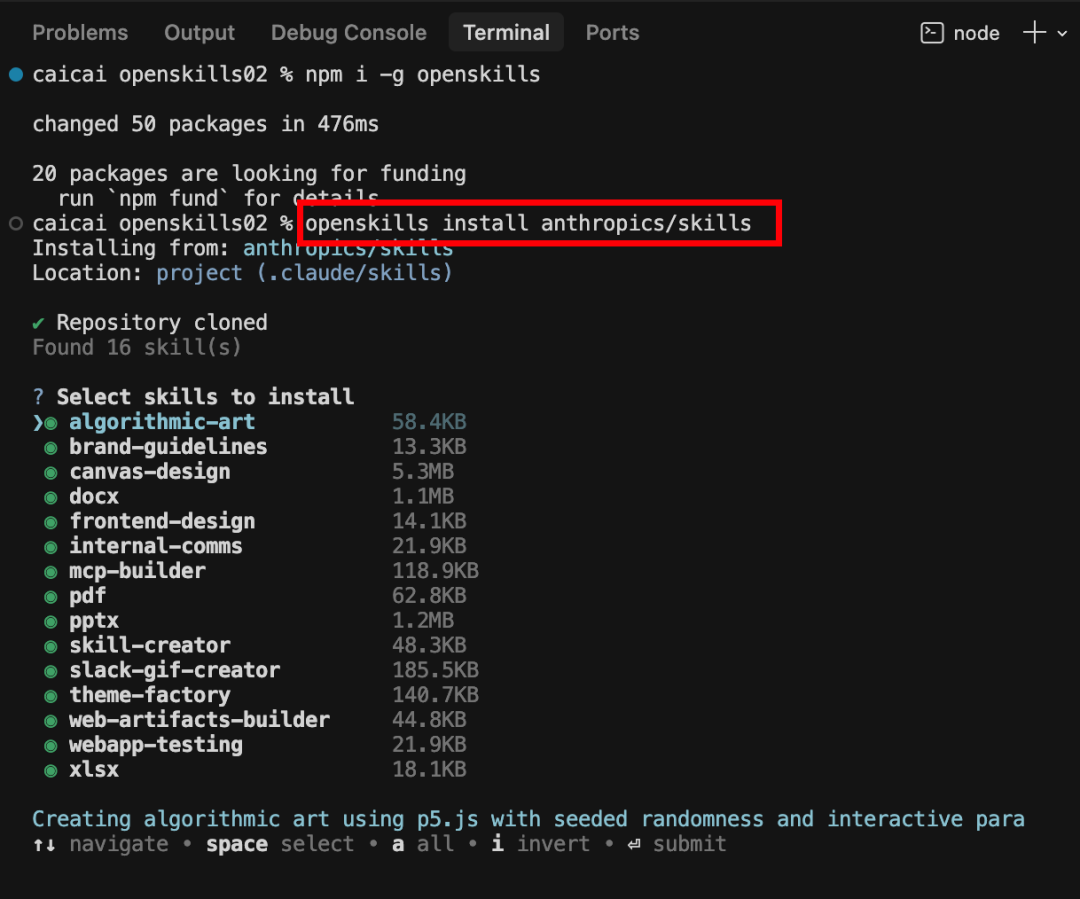Image resolution: width=1080 pixels, height=899 pixels.
Task: Click the return-key submit hint
Action: [677, 844]
